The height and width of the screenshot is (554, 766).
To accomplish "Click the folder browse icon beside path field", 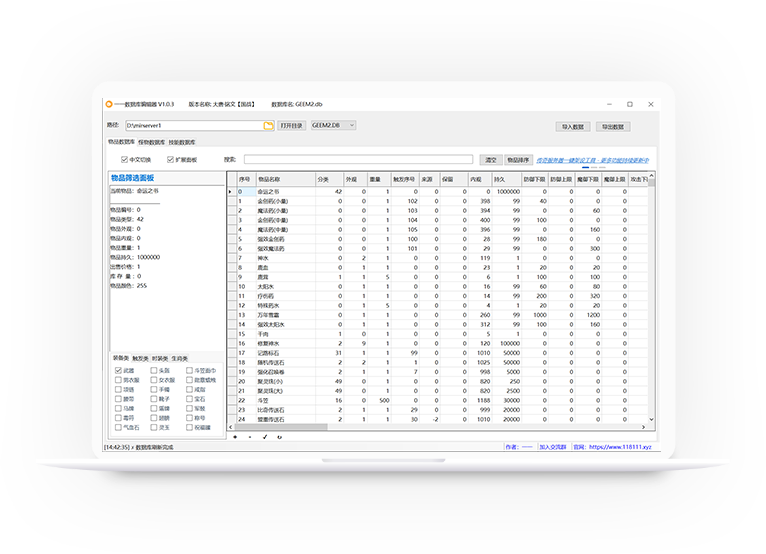I will click(268, 126).
